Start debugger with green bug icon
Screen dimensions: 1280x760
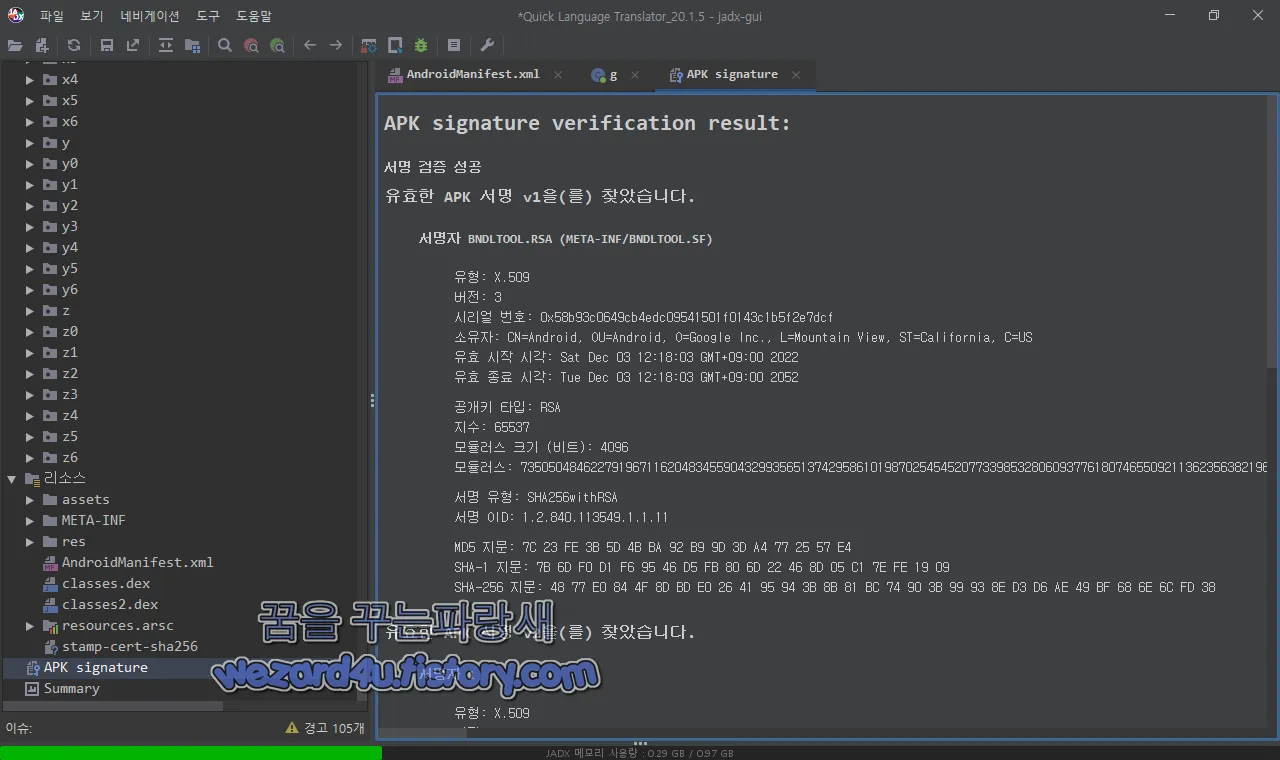coord(421,45)
